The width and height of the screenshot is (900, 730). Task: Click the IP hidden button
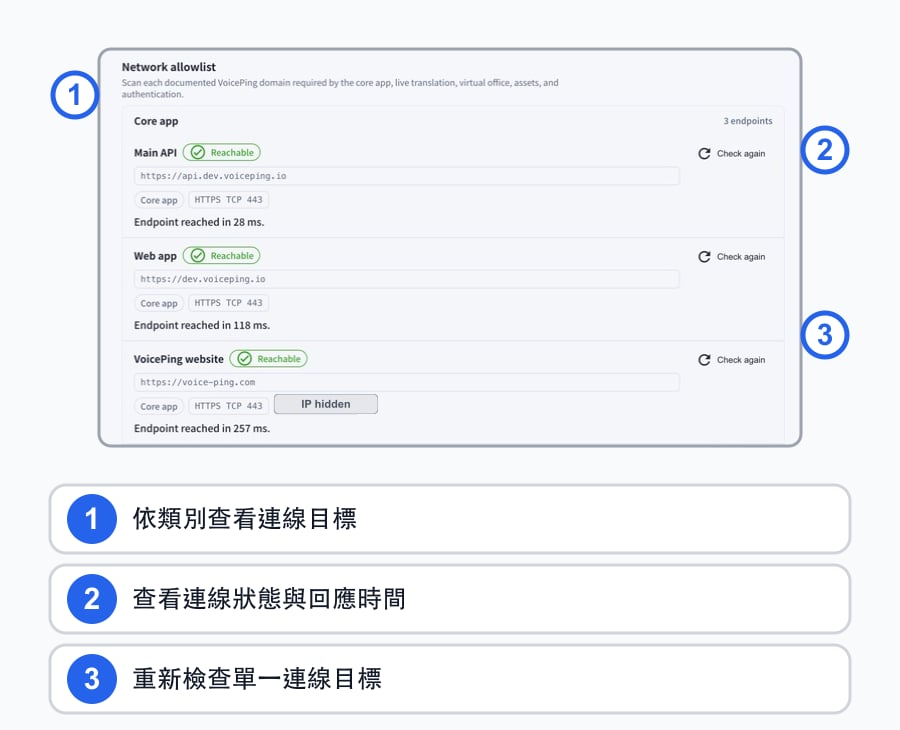click(x=325, y=404)
